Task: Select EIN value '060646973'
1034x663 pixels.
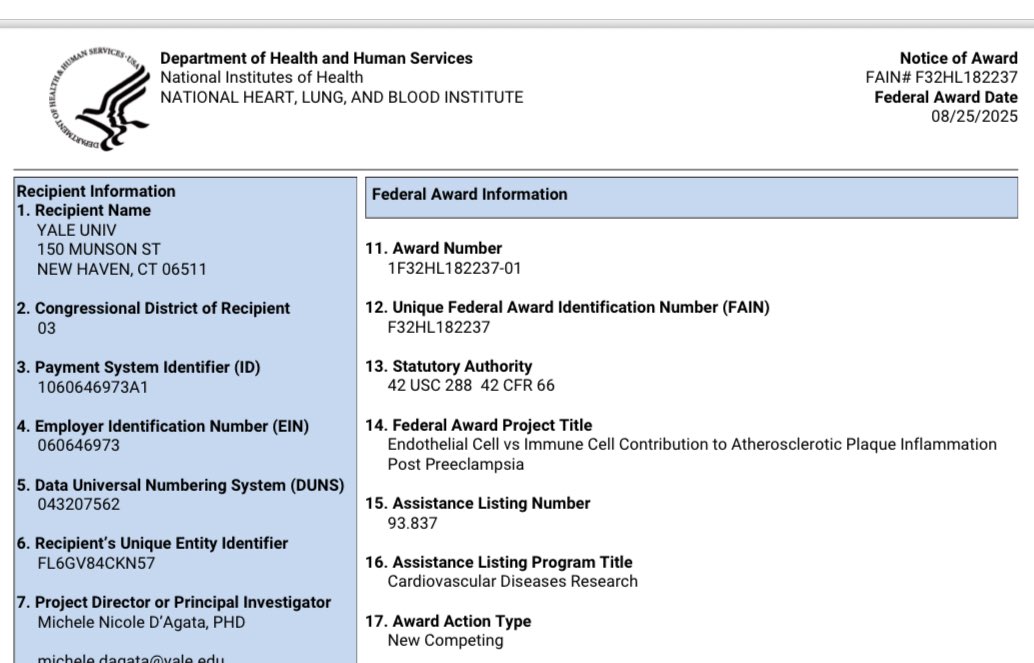Action: point(78,445)
